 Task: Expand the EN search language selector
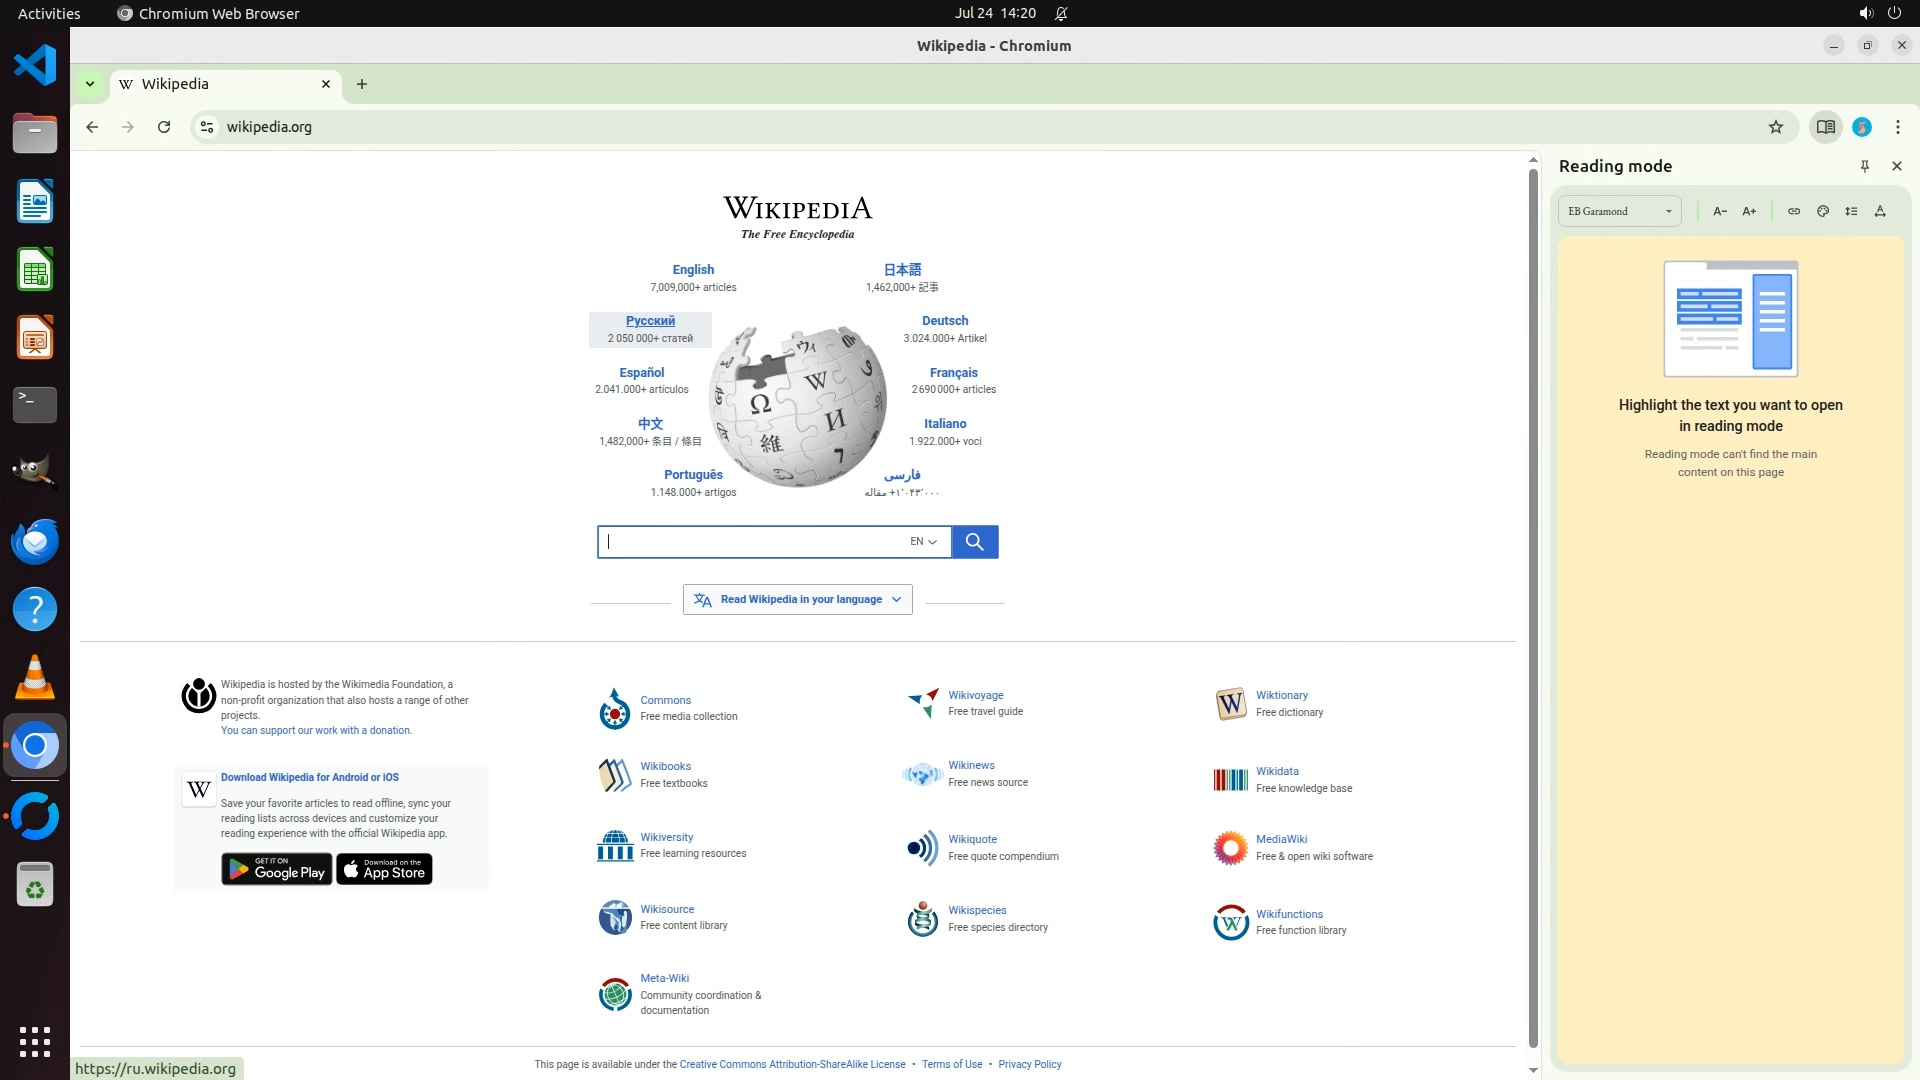(923, 542)
